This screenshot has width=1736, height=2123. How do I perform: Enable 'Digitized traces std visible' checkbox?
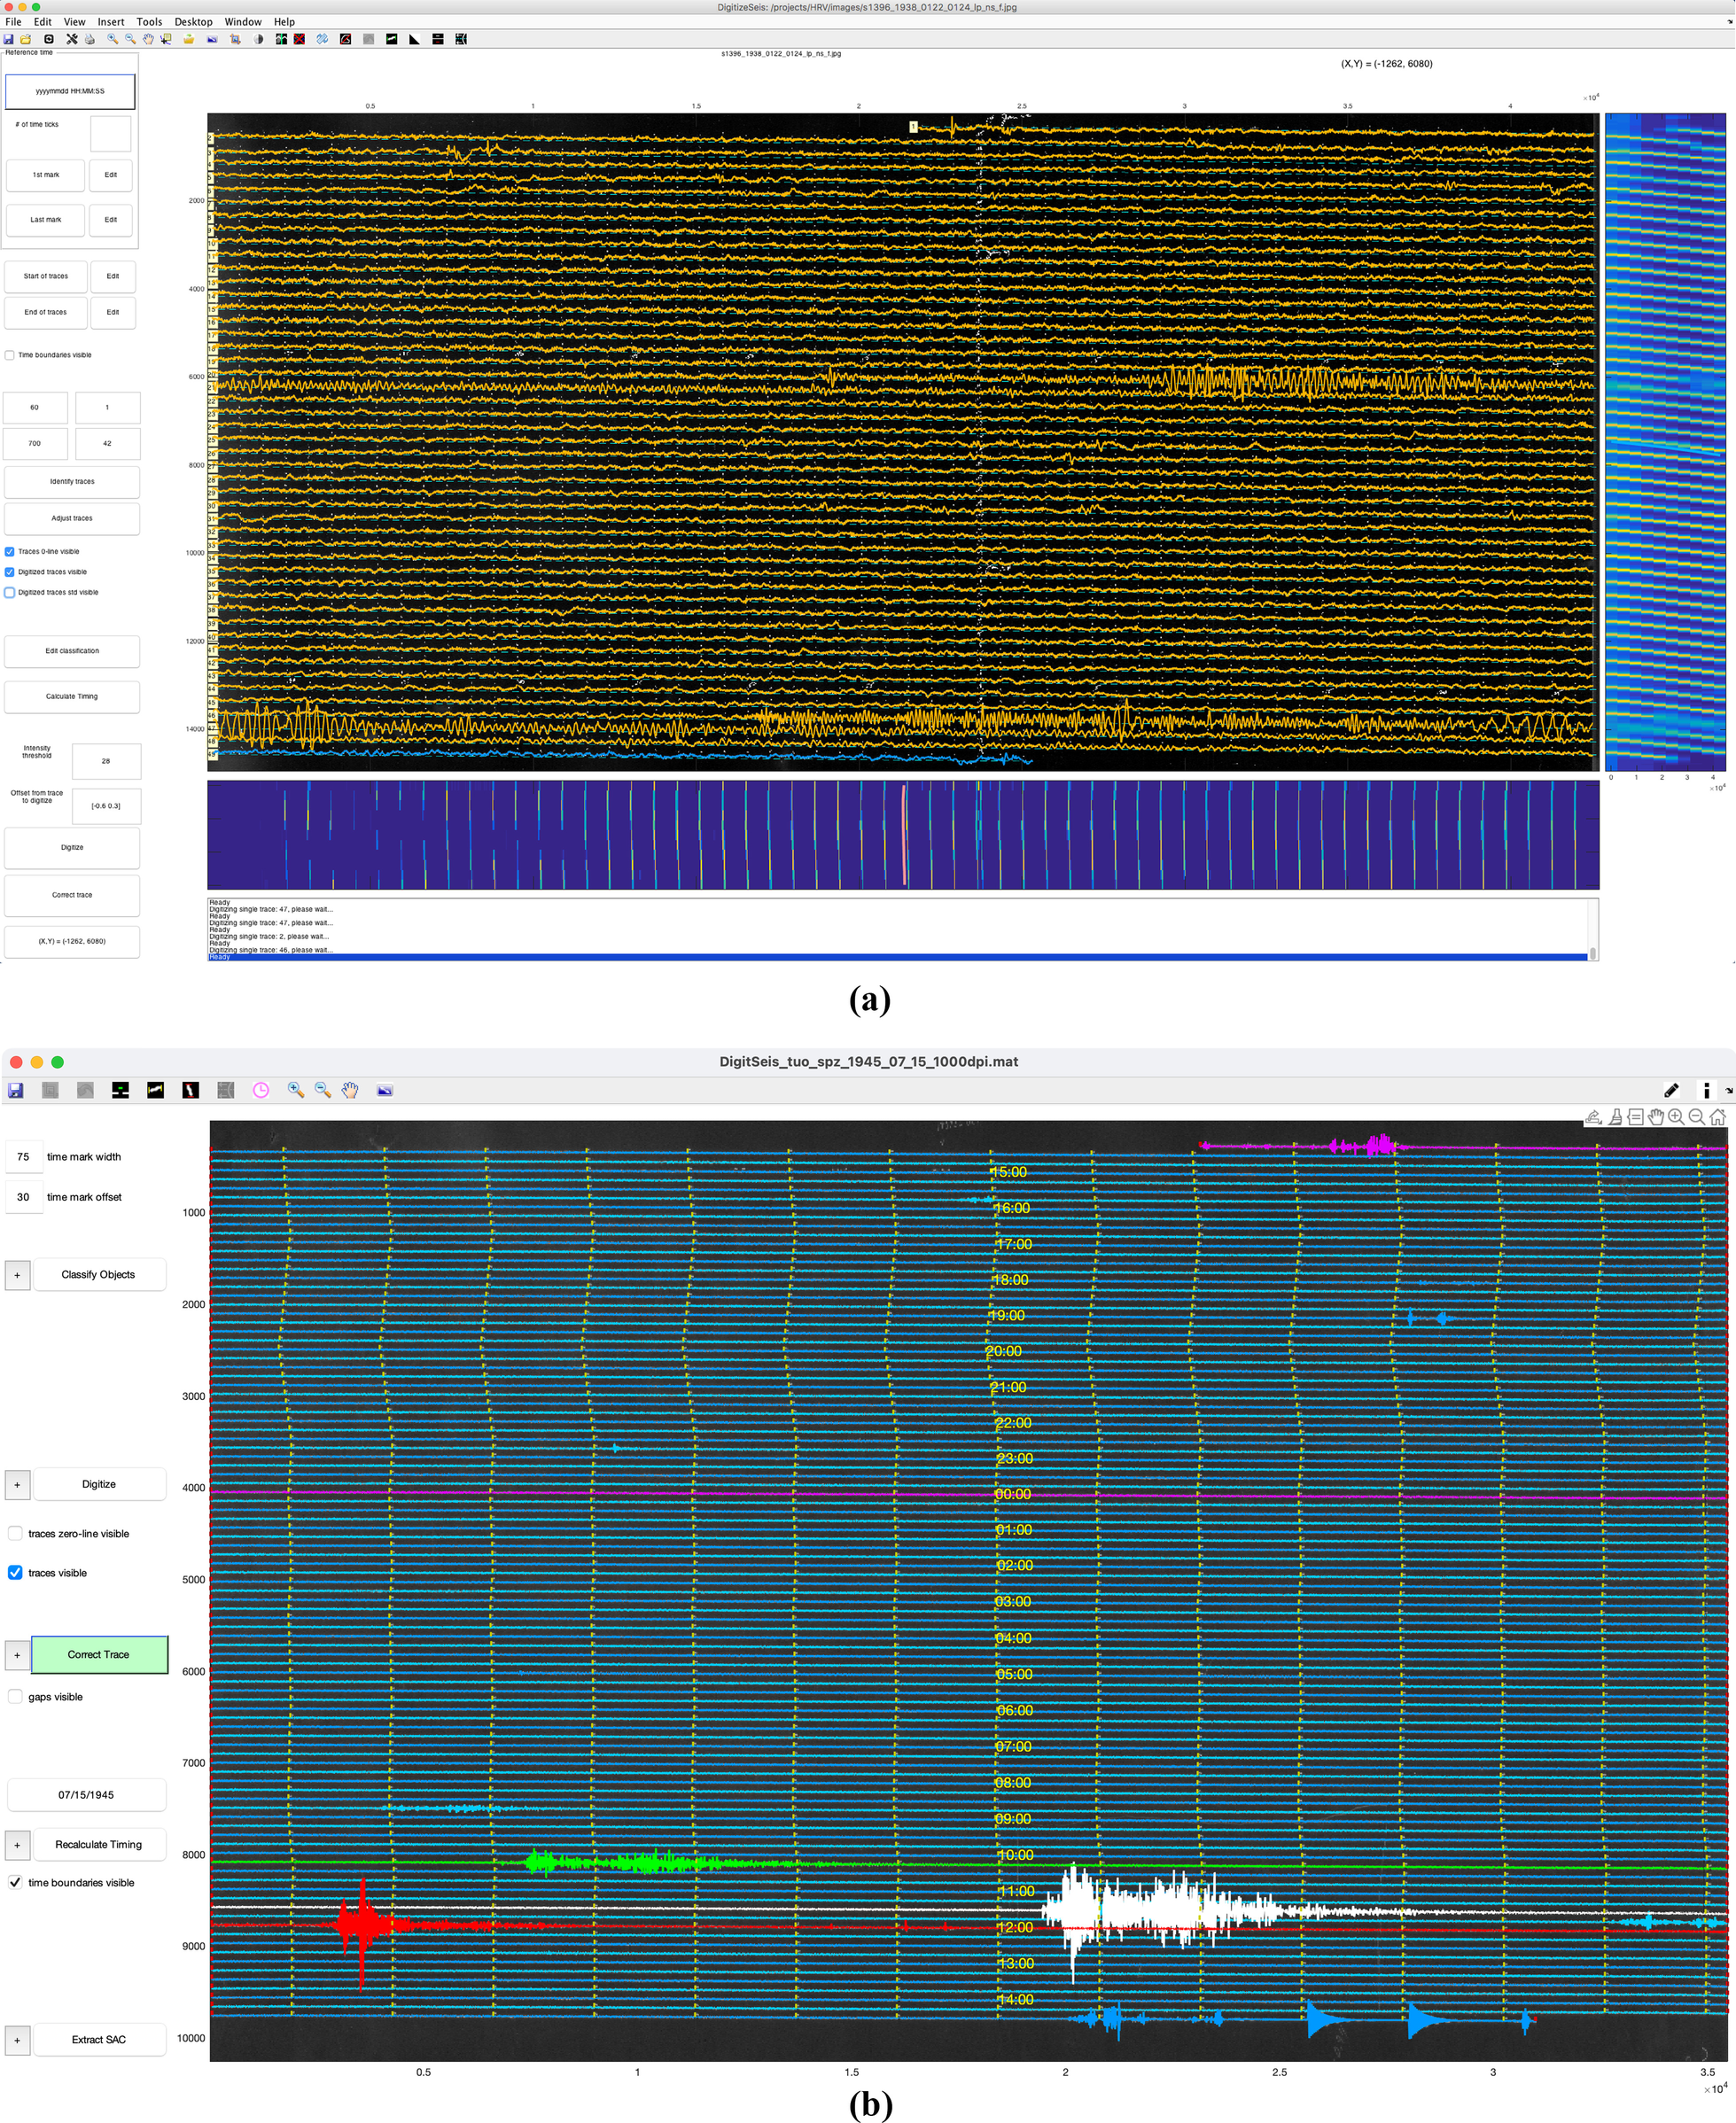point(10,593)
